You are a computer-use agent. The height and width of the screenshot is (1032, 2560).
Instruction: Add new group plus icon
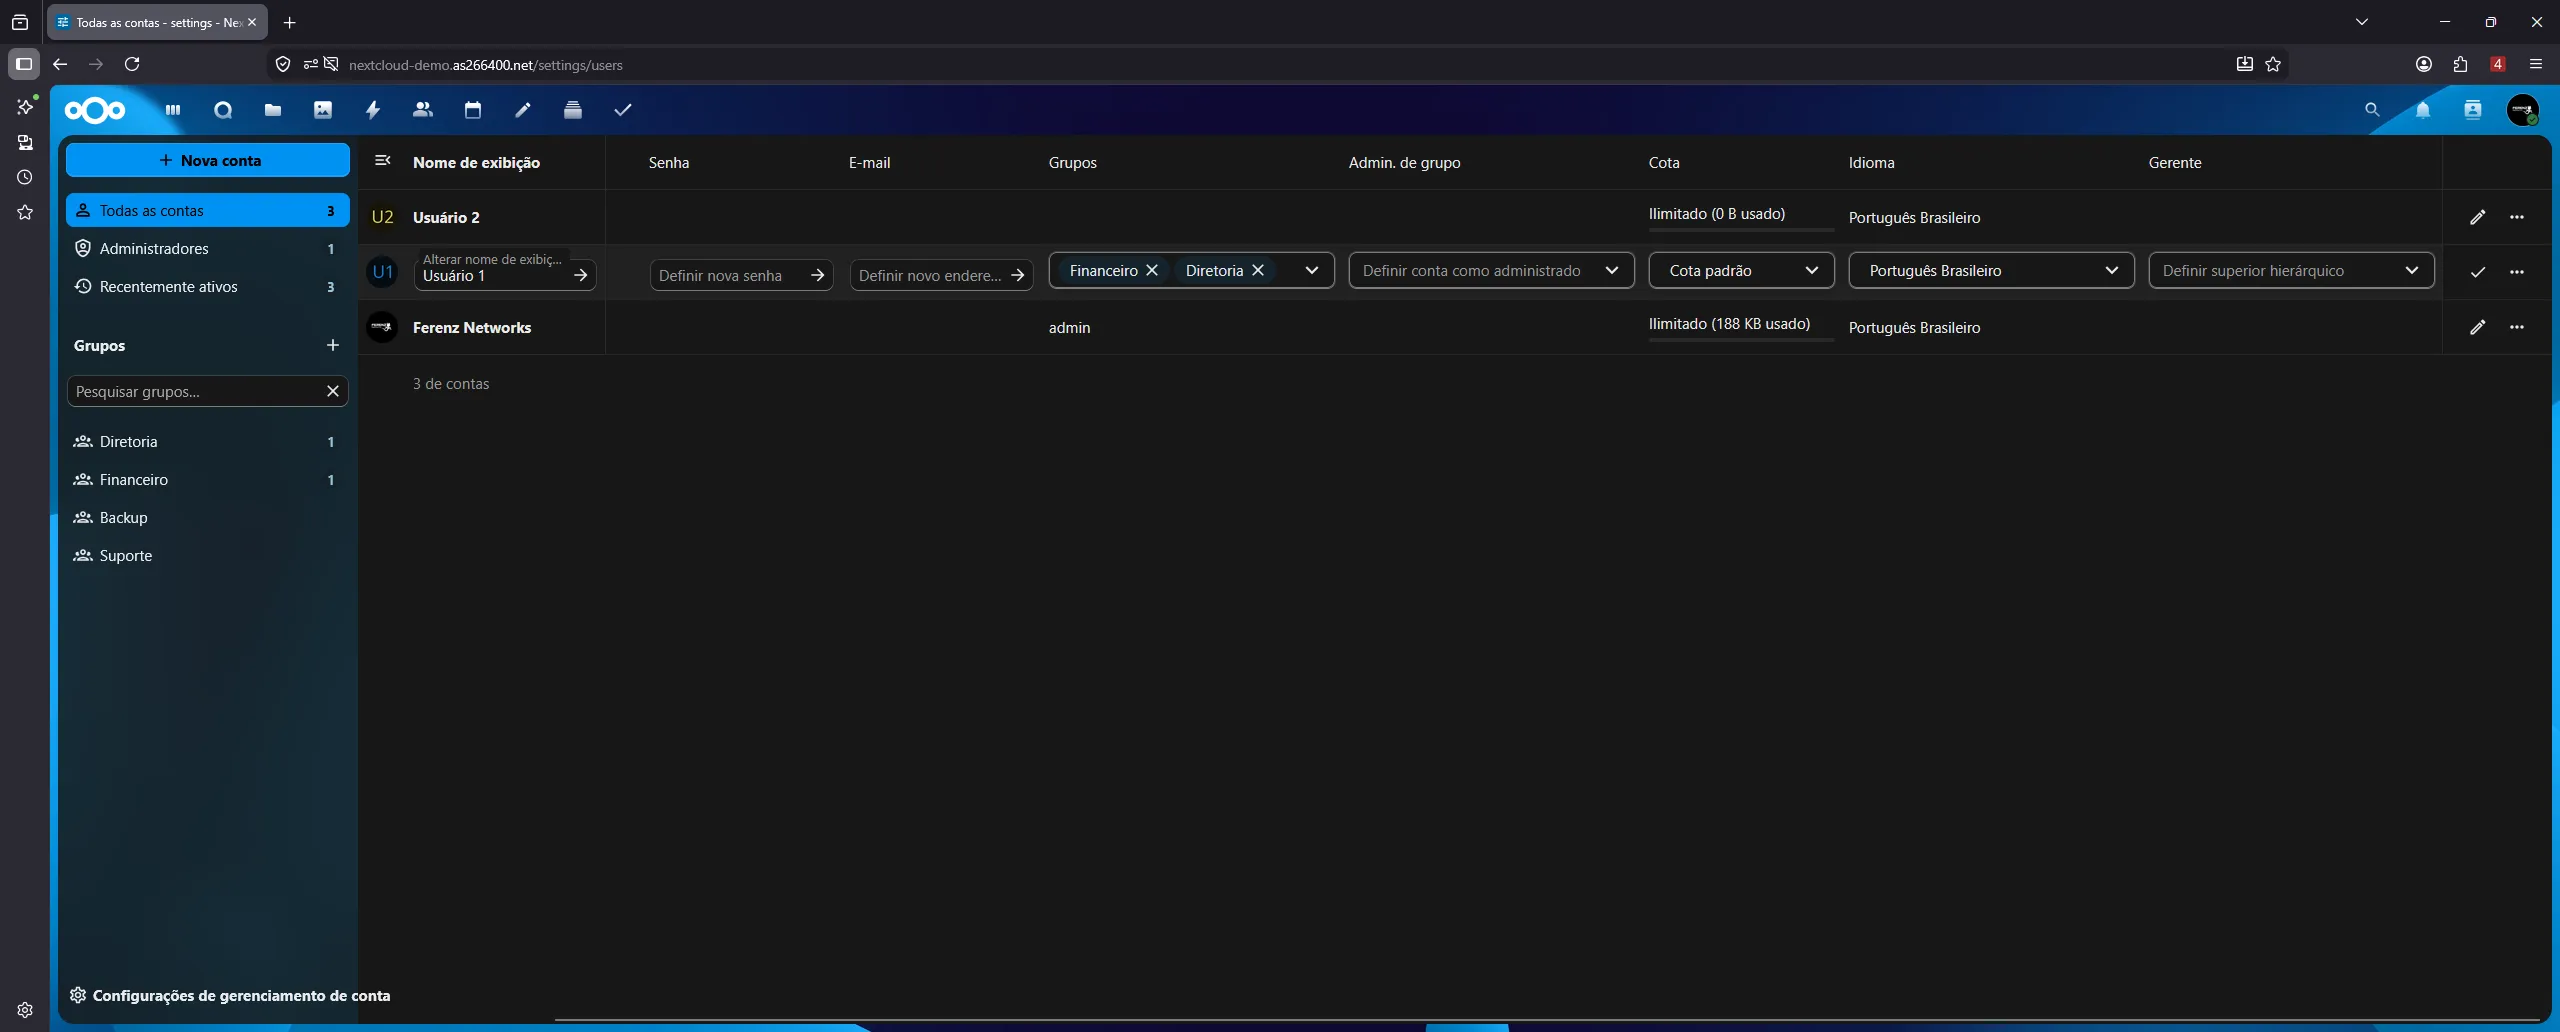tap(333, 345)
